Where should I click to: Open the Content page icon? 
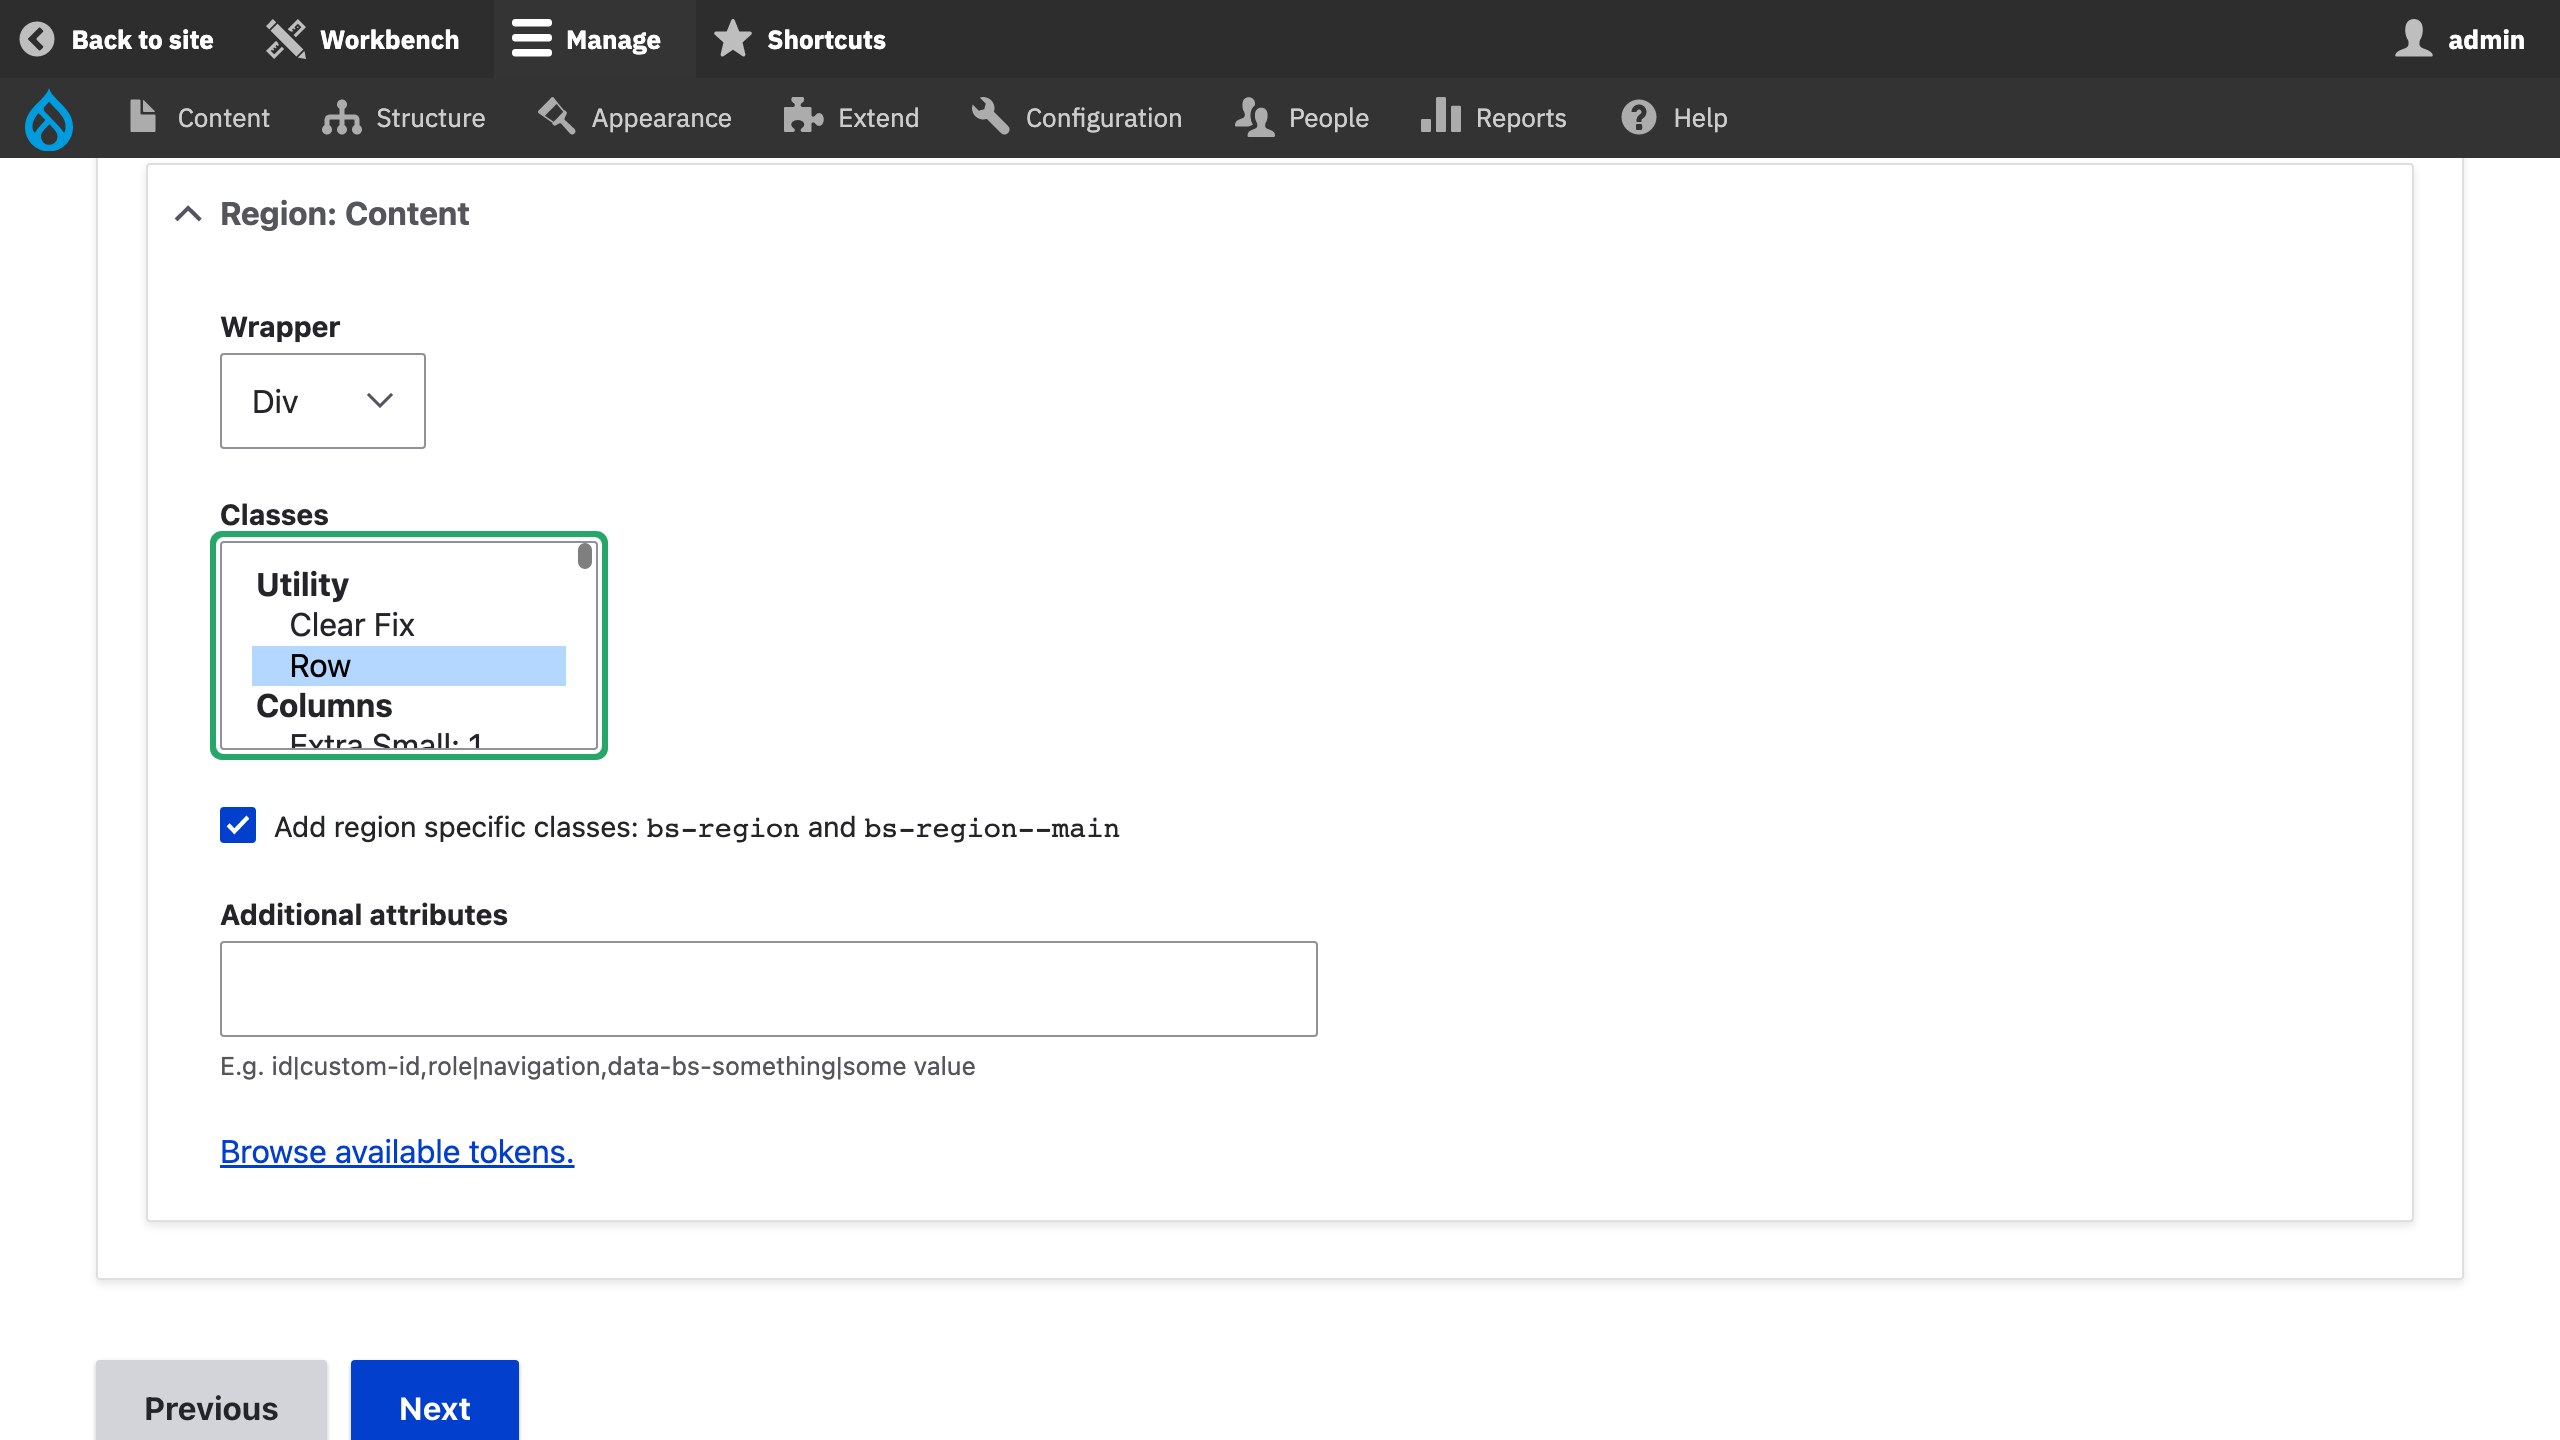coord(141,117)
